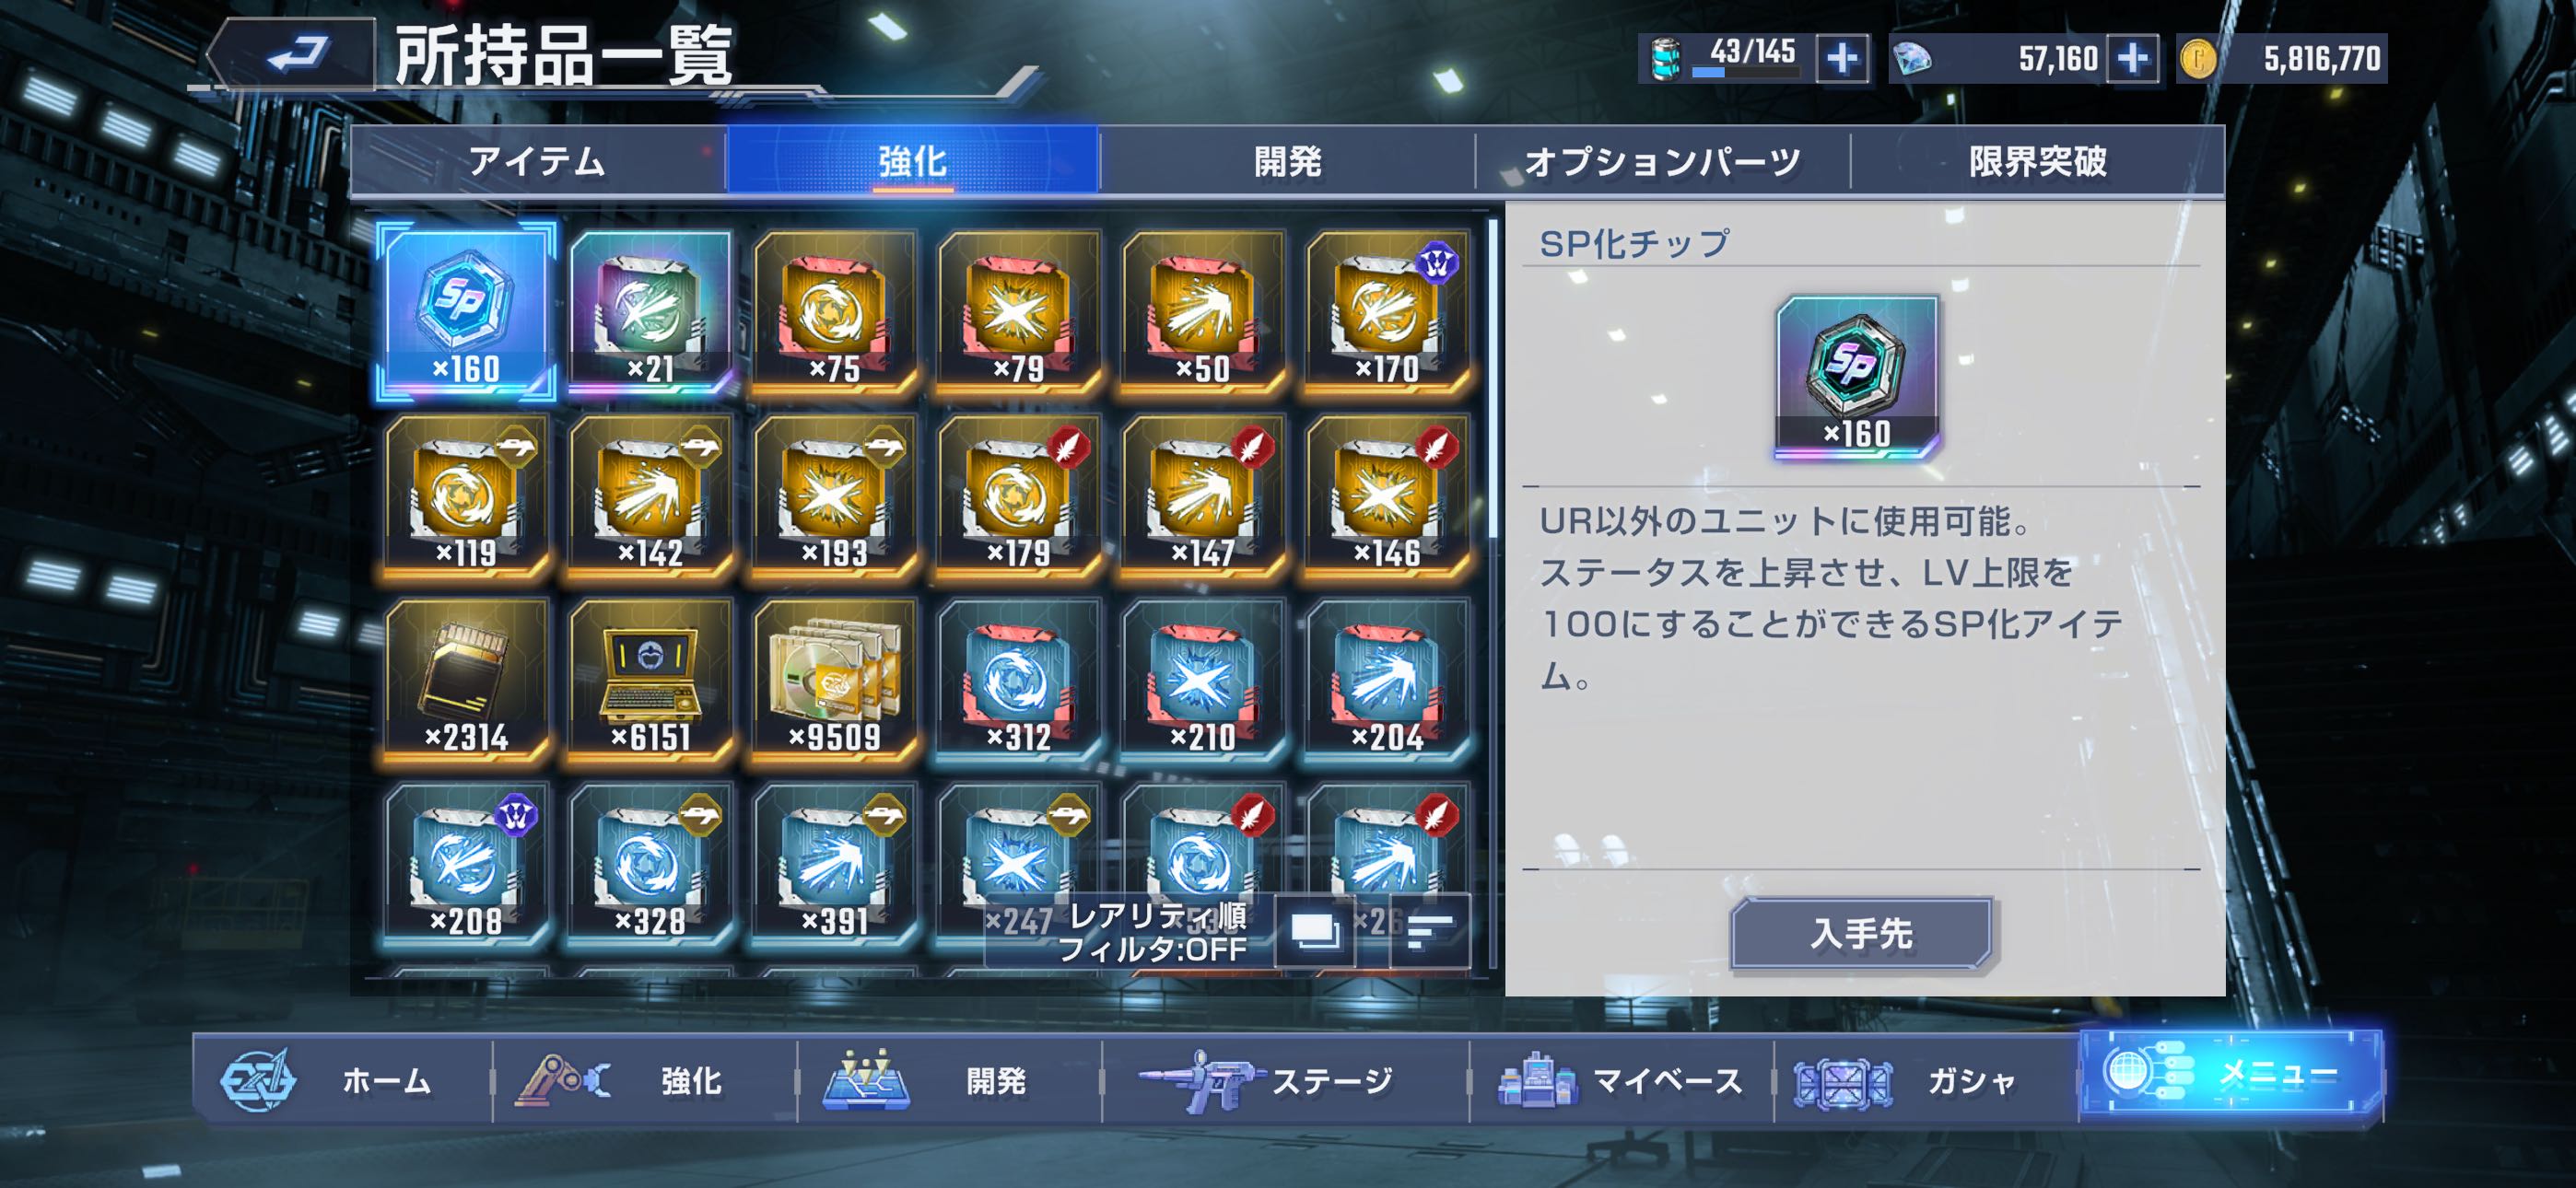Add diamonds with the plus beside 57,160
The height and width of the screenshot is (1188, 2576).
[x=2132, y=58]
